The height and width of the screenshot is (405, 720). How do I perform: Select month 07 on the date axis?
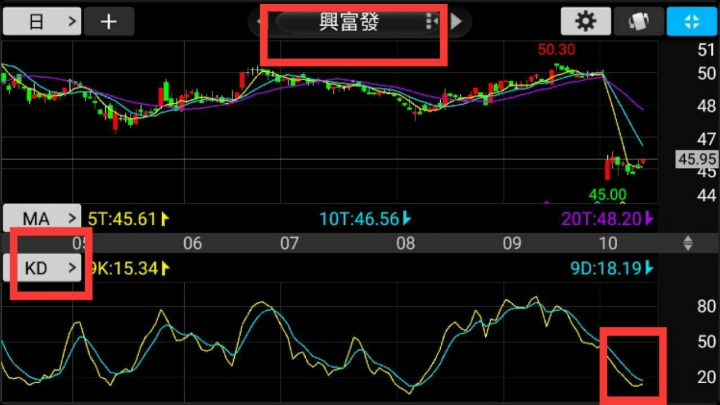coord(289,243)
